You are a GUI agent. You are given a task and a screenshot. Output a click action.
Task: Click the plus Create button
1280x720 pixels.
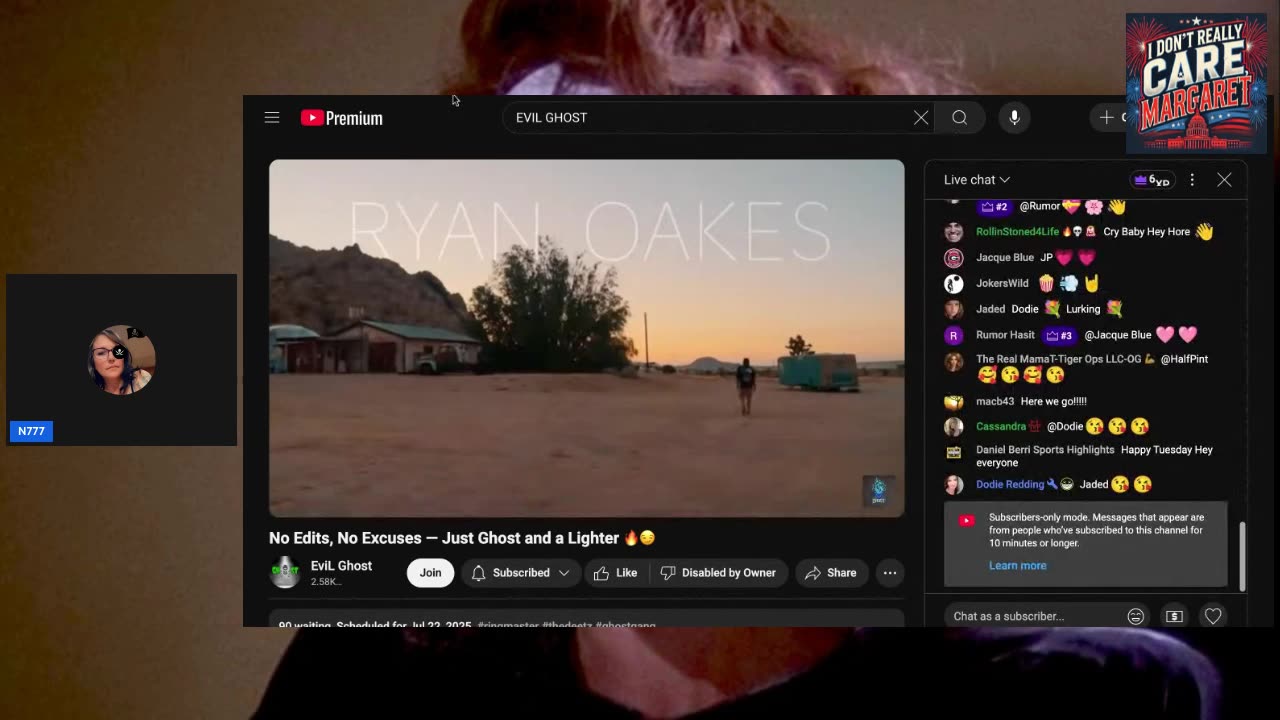coord(1109,118)
